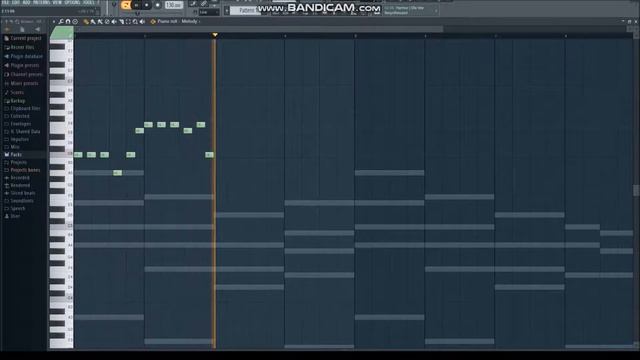The image size is (640, 360).
Task: Select the Mute tool in piano roll toolbar
Action: point(114,22)
